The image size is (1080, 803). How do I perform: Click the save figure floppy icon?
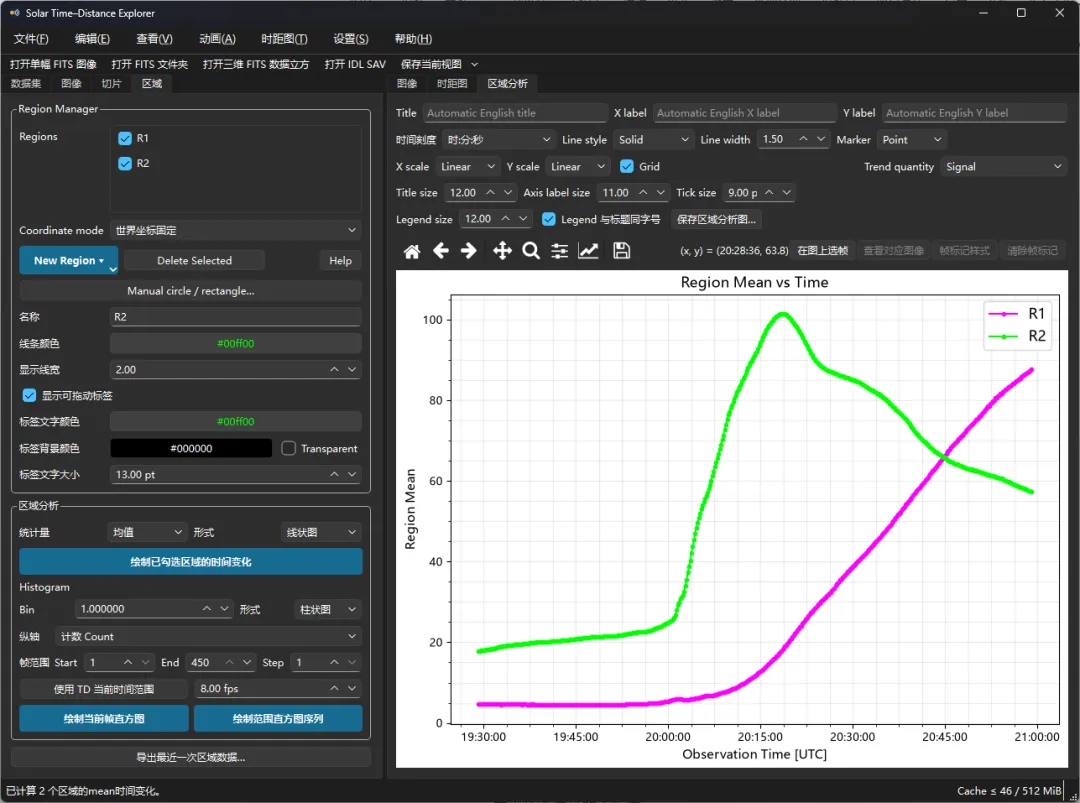[621, 251]
